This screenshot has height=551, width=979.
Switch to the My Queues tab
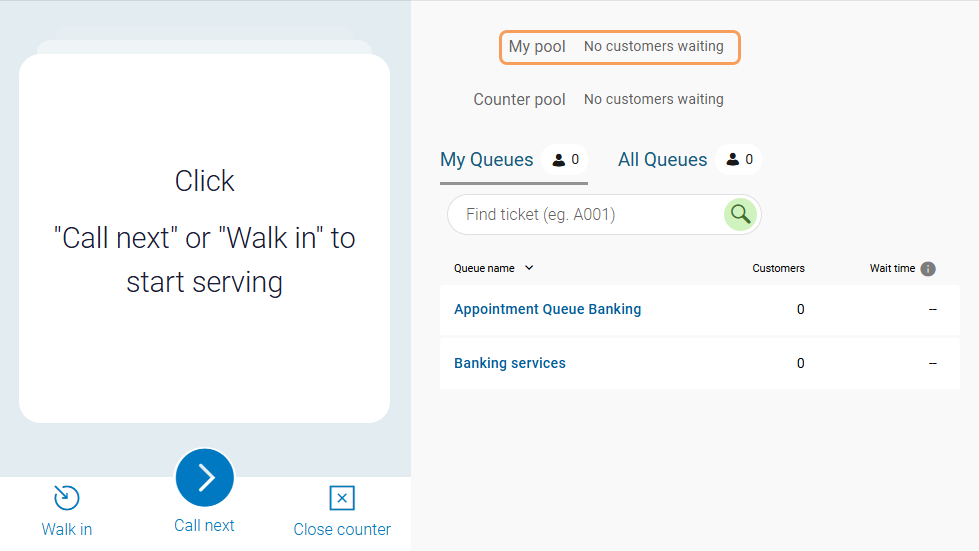coord(487,160)
